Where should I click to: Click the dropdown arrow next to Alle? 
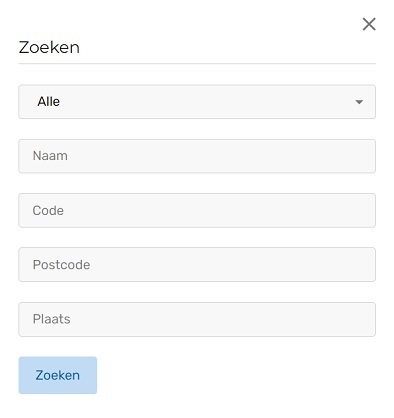(359, 102)
